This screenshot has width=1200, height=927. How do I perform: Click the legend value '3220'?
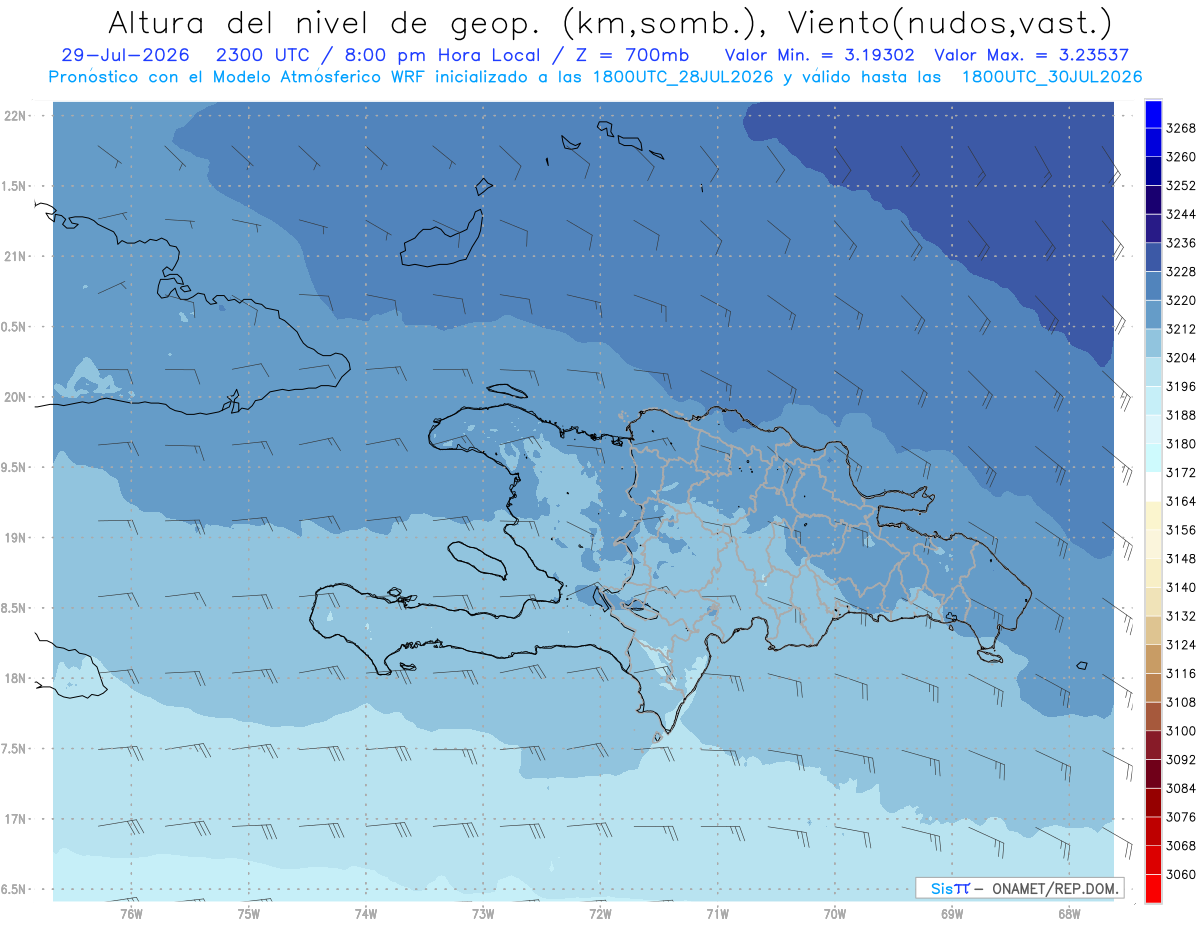coord(1180,300)
